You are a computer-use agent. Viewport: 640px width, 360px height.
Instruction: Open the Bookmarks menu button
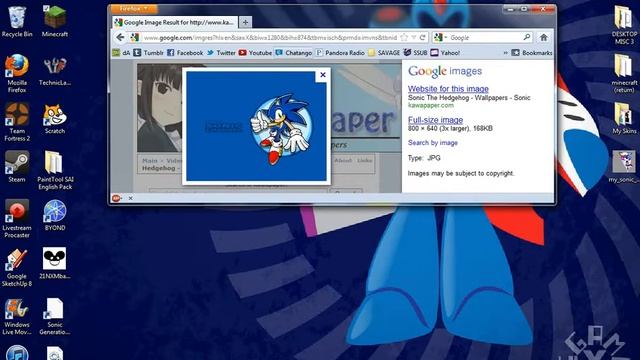click(532, 53)
